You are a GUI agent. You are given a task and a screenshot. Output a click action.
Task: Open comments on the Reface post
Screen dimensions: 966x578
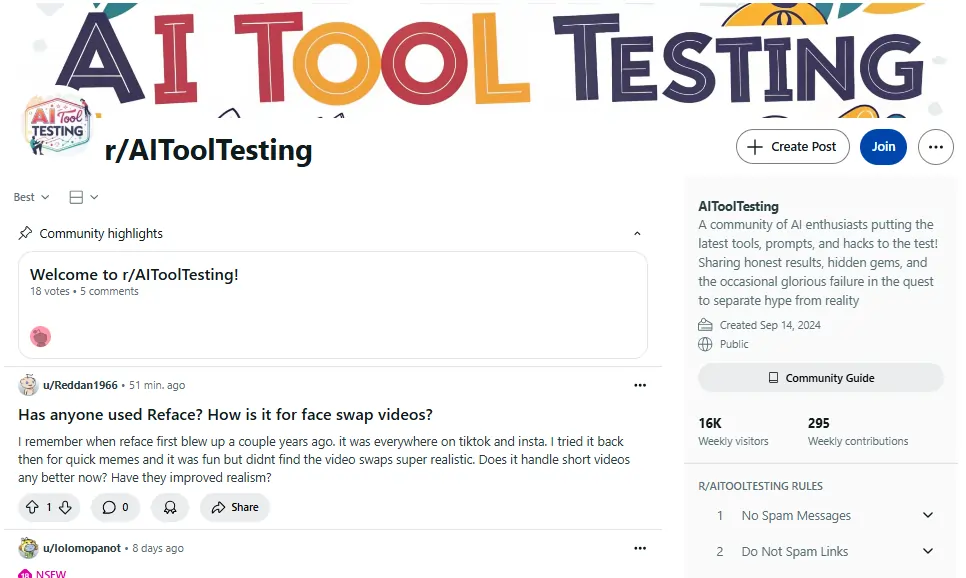coord(115,507)
